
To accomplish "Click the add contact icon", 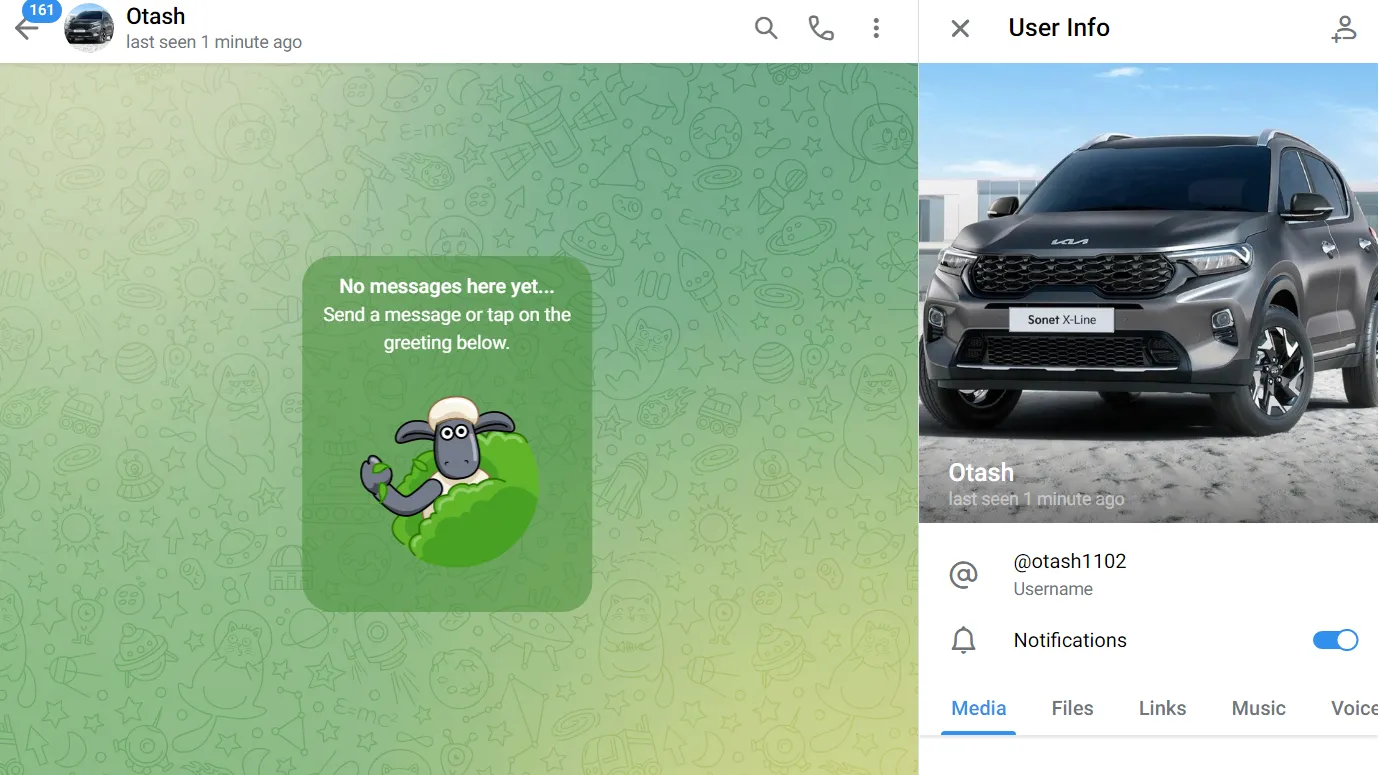I will point(1344,29).
